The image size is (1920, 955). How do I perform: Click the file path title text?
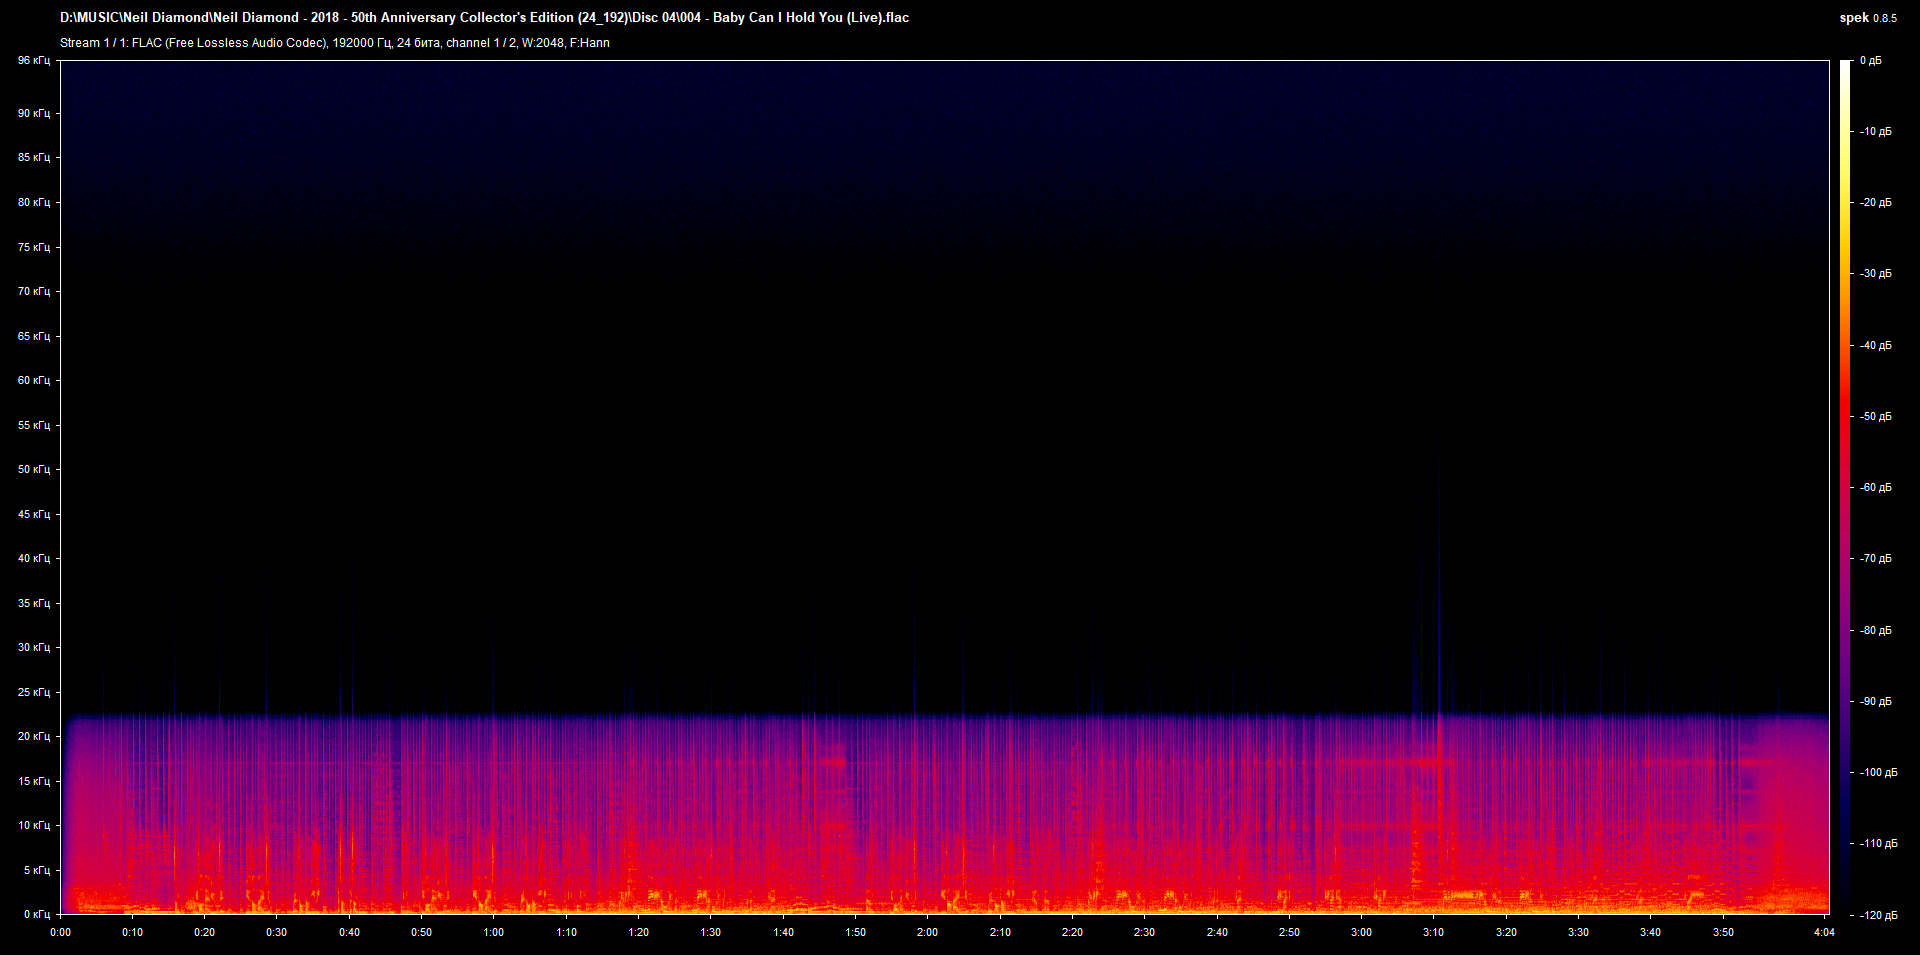[484, 18]
